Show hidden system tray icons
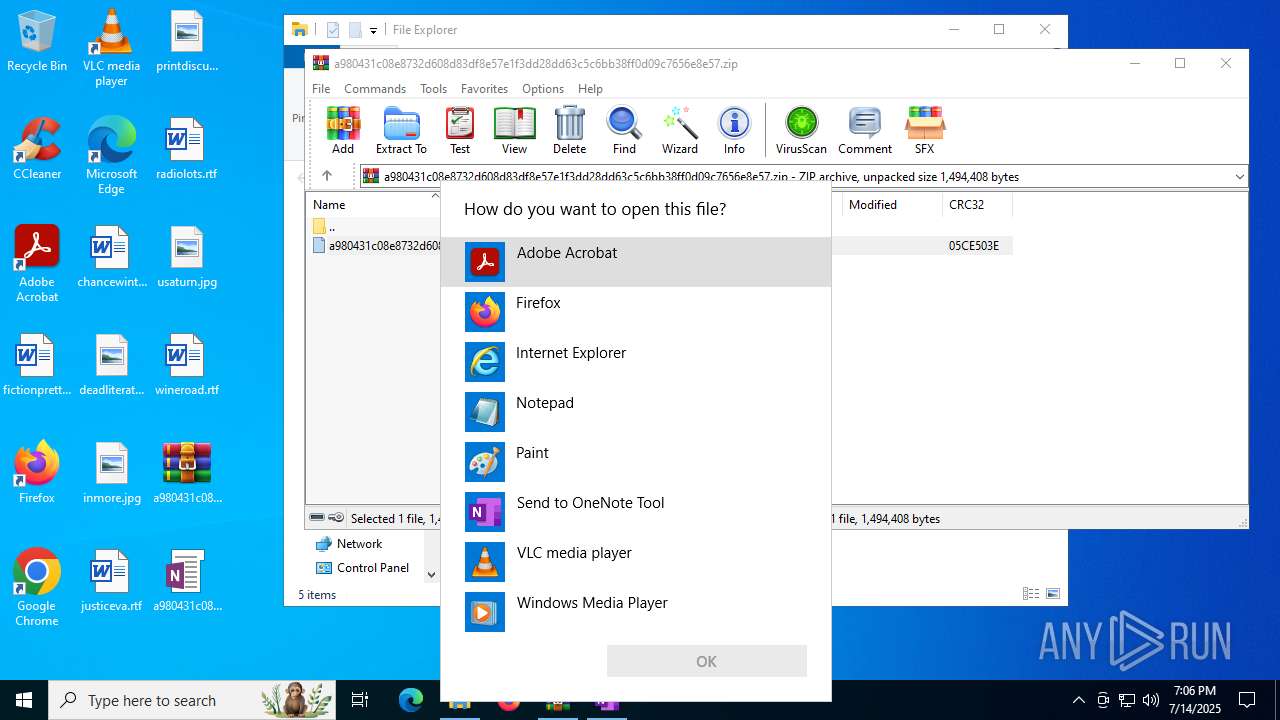 [x=1078, y=700]
